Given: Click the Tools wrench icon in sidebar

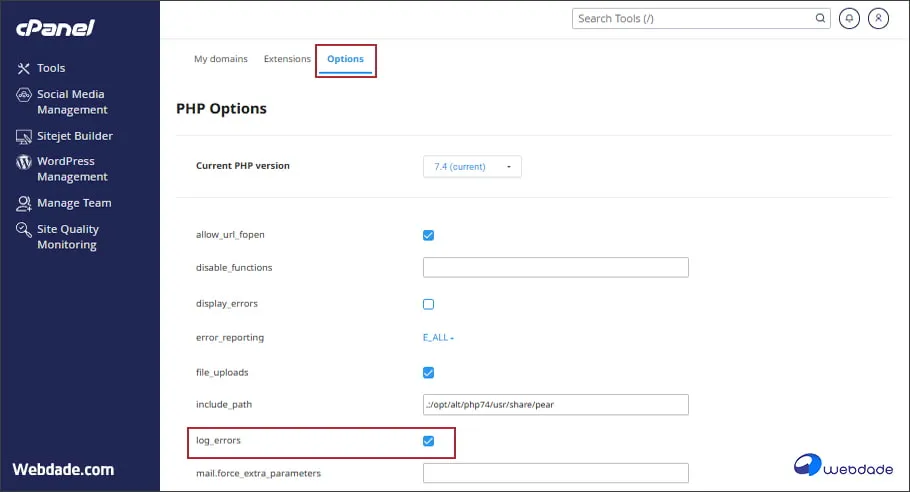Looking at the screenshot, I should pyautogui.click(x=24, y=68).
